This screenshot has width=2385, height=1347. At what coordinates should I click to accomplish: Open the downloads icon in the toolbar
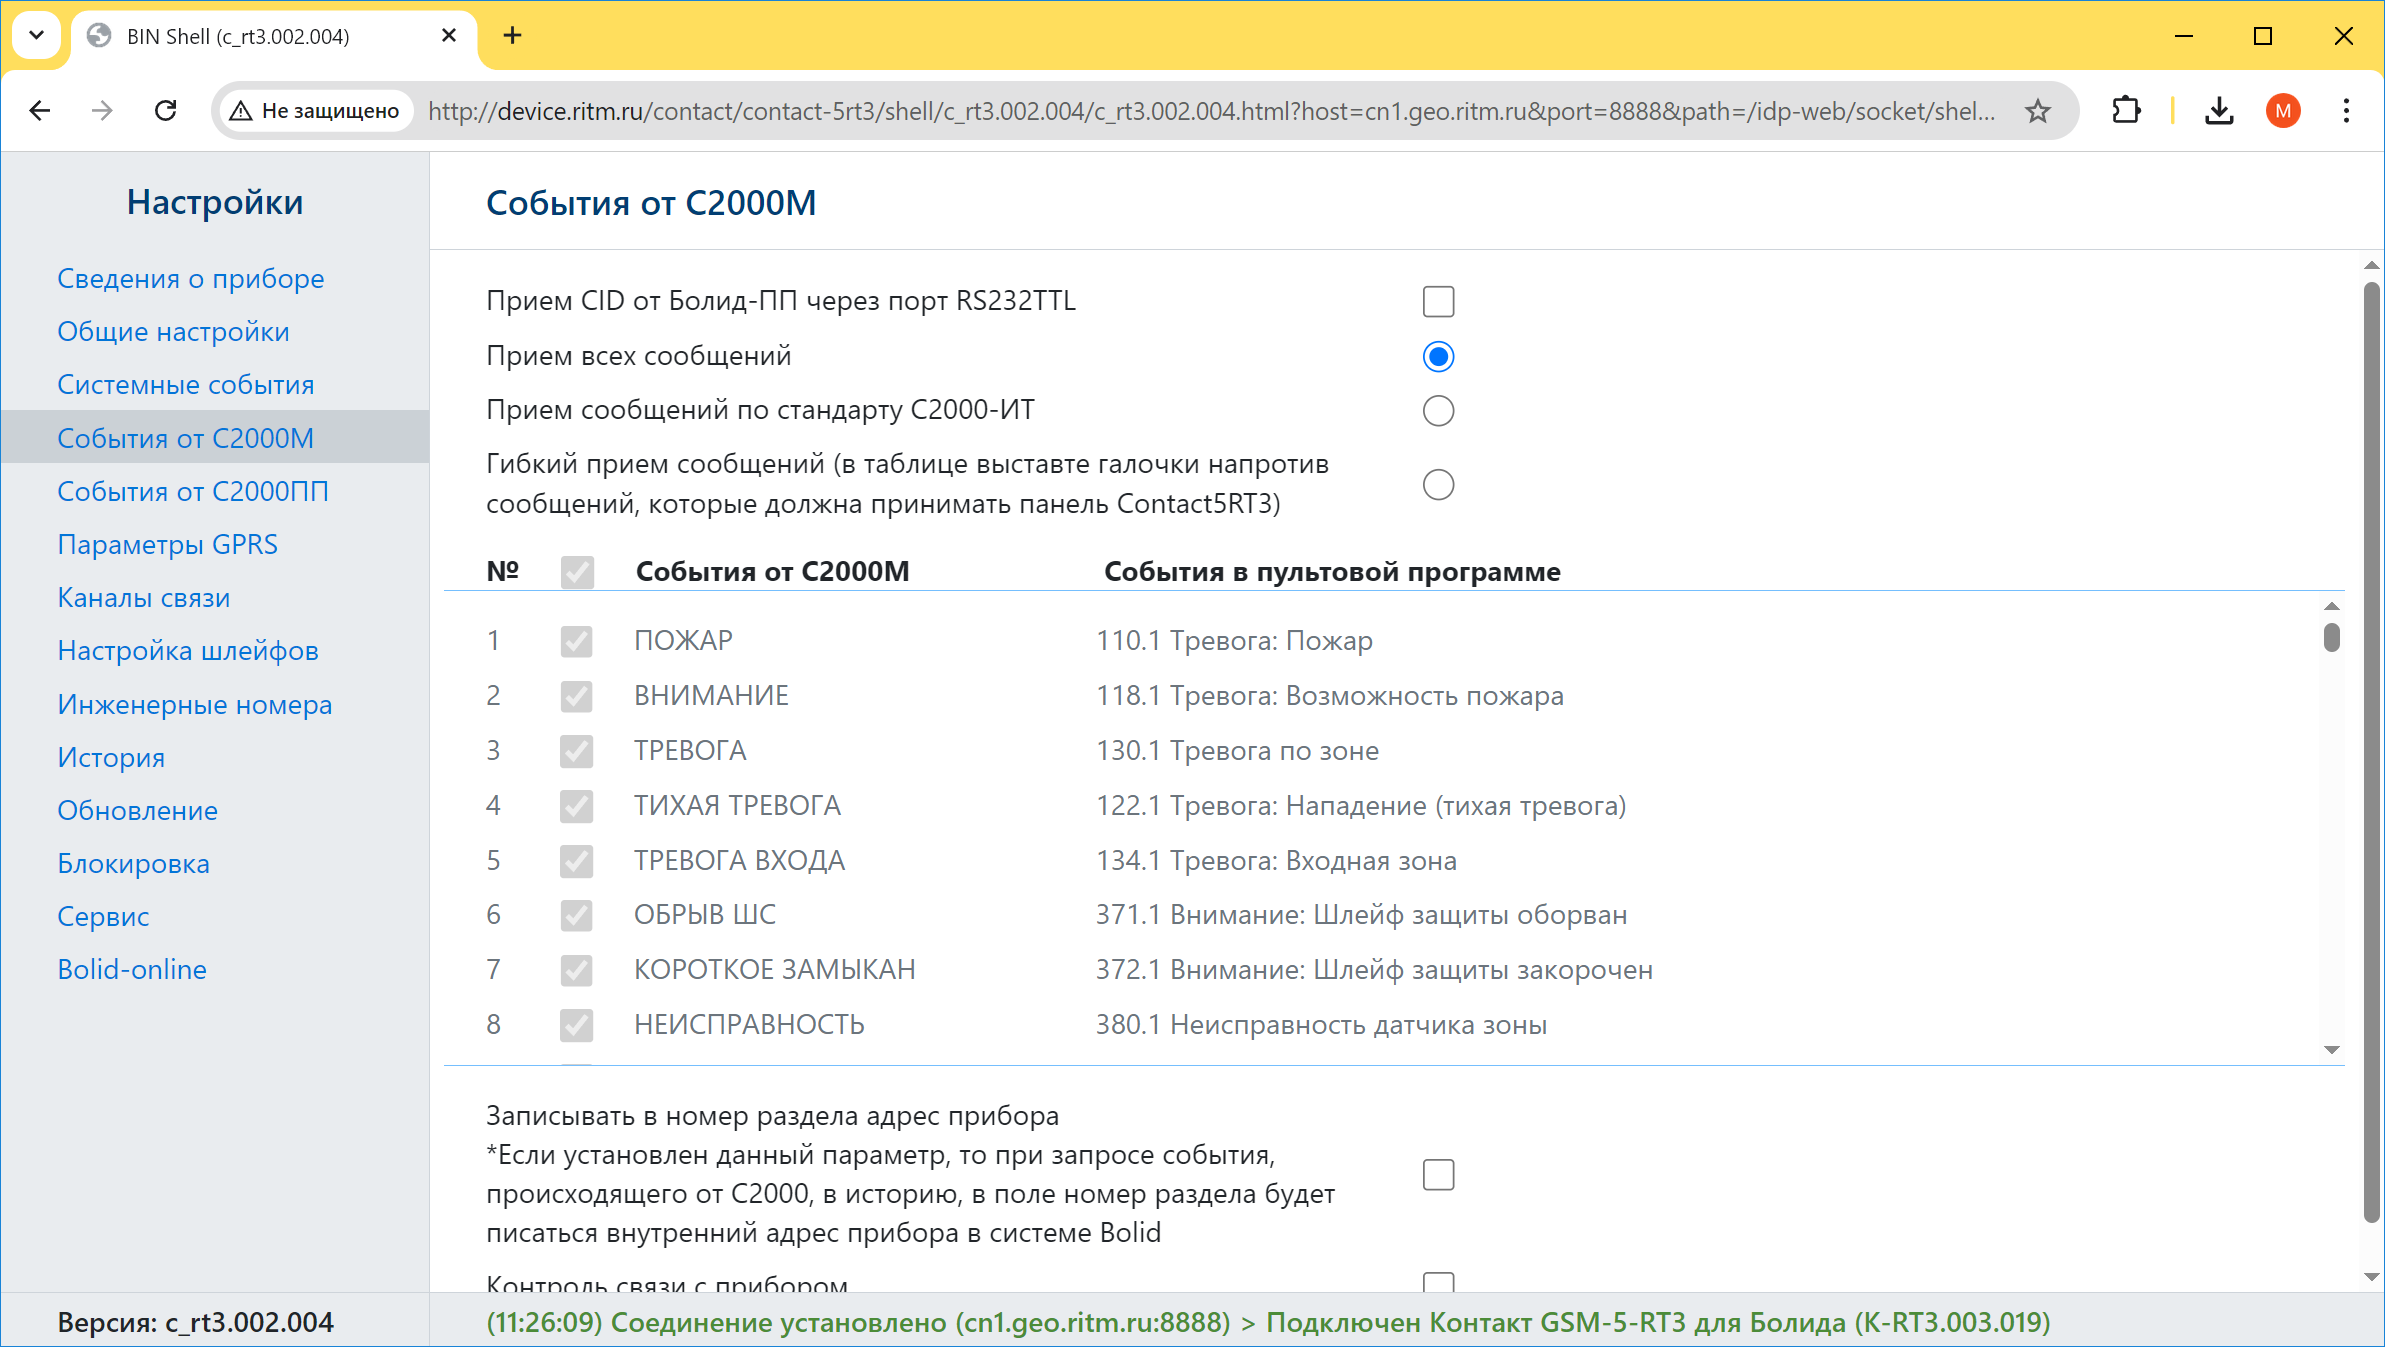click(2219, 111)
